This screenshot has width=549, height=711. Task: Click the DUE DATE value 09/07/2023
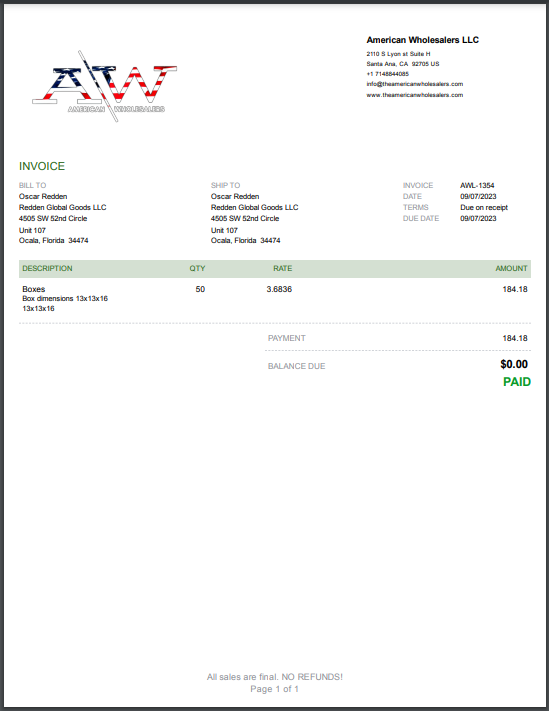point(478,218)
